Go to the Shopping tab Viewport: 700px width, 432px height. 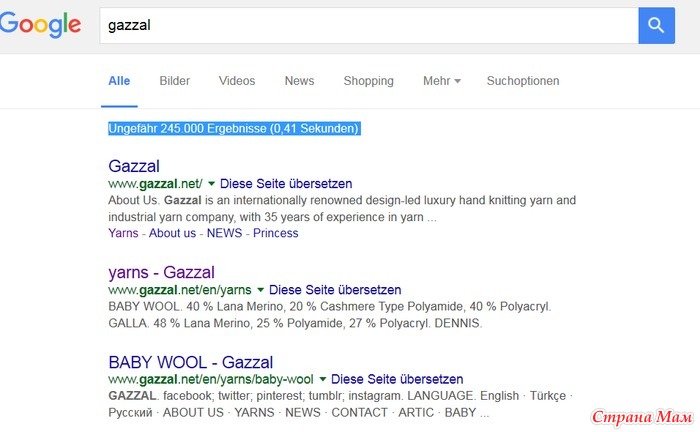click(x=368, y=81)
